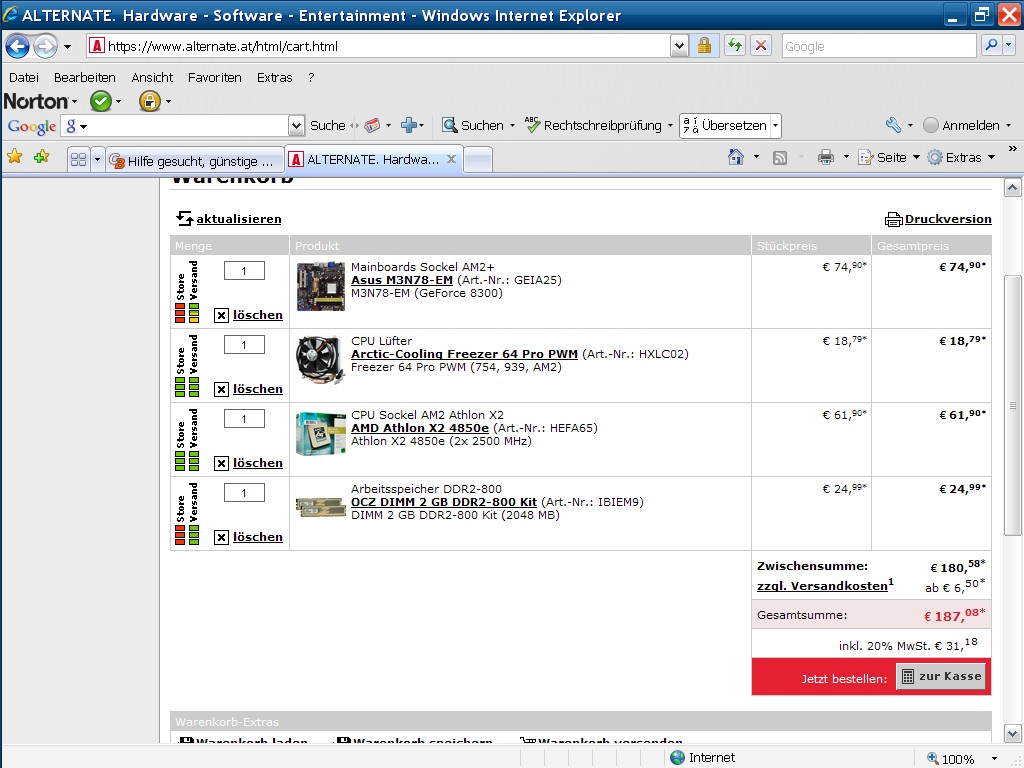This screenshot has height=768, width=1024.
Task: Click the vertical scrollbar thumb
Action: 1013,405
